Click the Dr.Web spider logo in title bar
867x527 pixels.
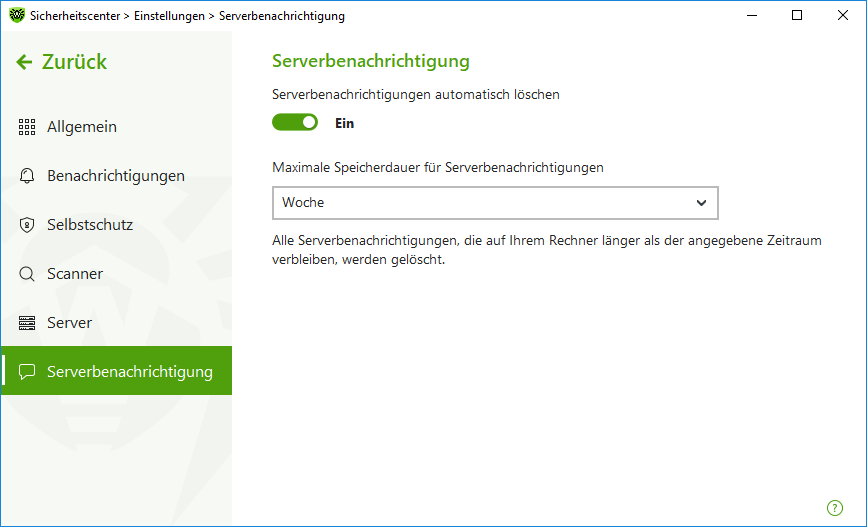click(17, 15)
